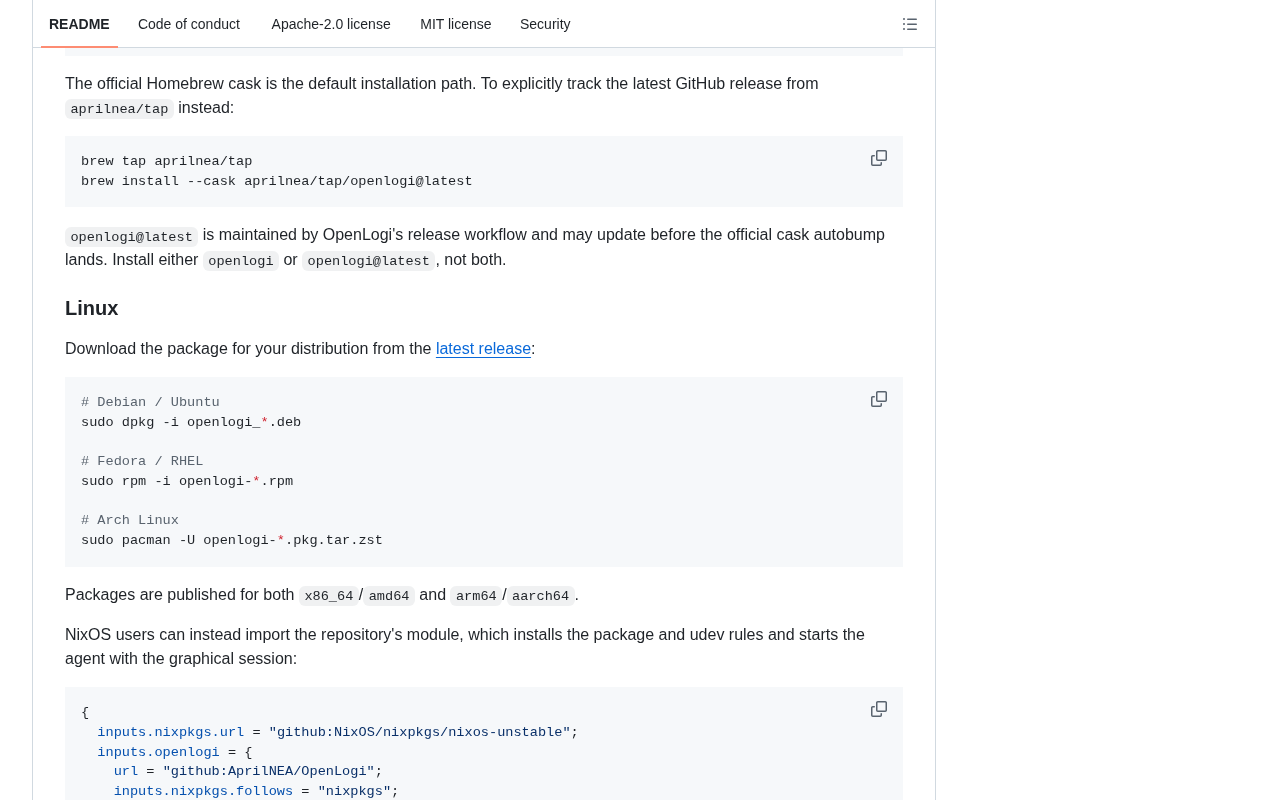Open the README outline icon
Viewport: 1280px width, 800px height.
click(x=910, y=24)
